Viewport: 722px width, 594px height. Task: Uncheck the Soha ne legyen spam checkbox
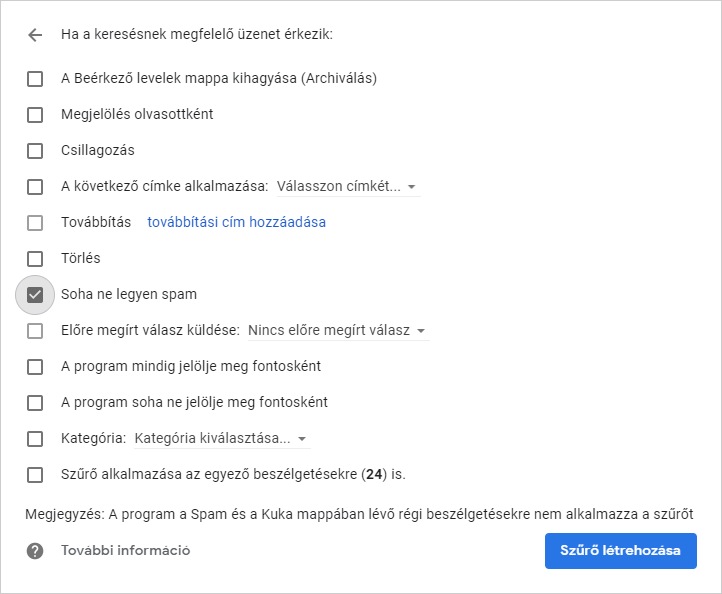(x=35, y=294)
